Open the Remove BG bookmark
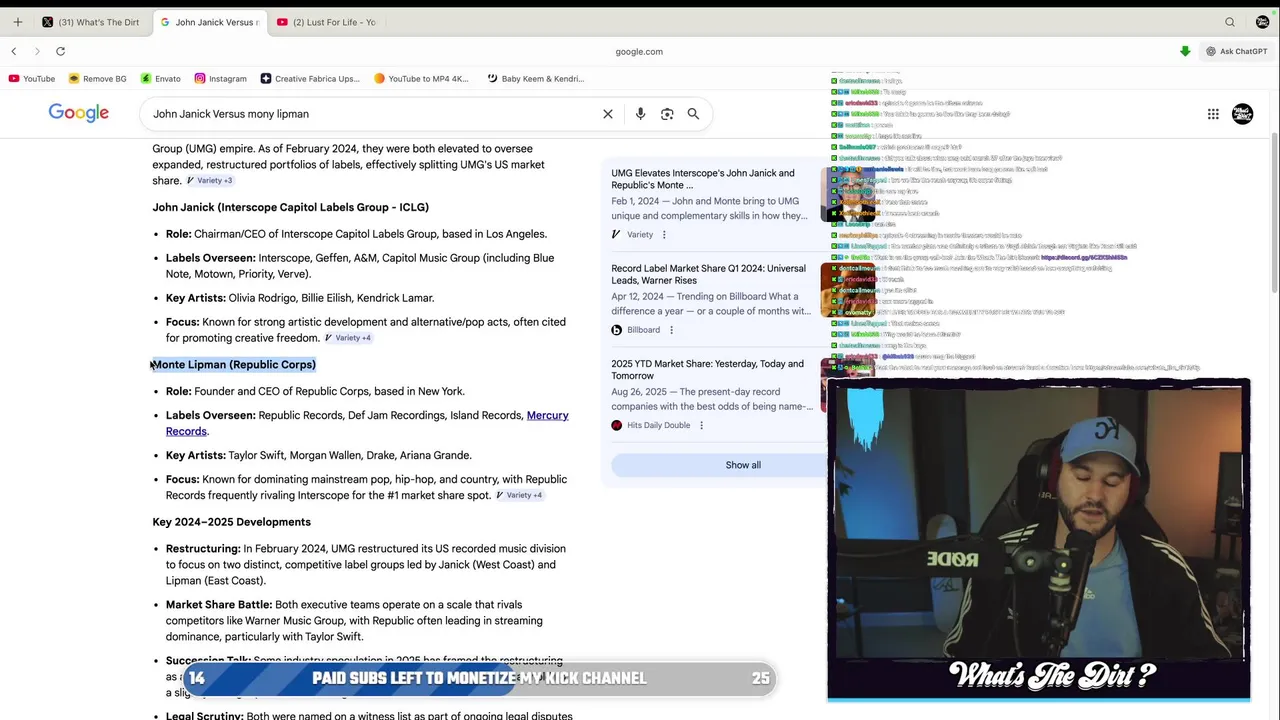The height and width of the screenshot is (720, 1280). coord(97,78)
